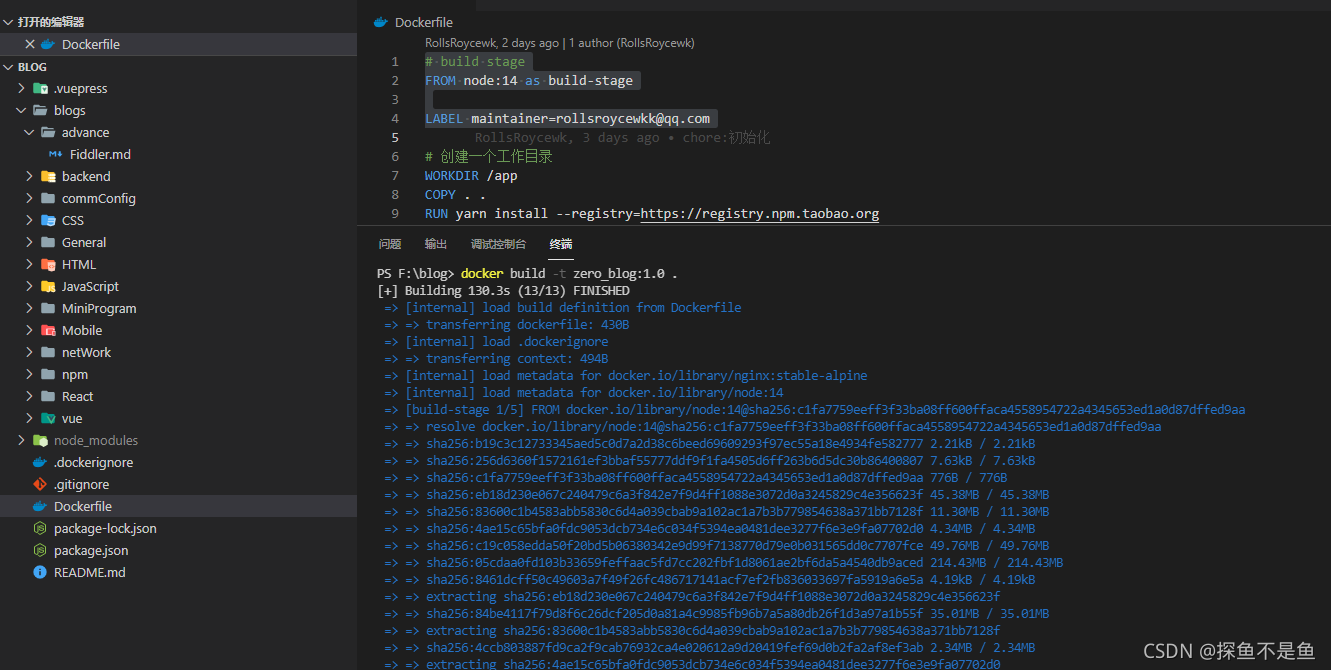1331x670 pixels.
Task: Click the README.md info icon
Action: click(x=40, y=572)
